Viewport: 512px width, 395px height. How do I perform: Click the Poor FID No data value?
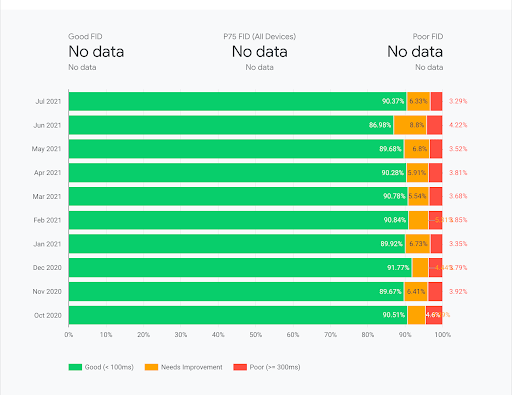pyautogui.click(x=415, y=52)
